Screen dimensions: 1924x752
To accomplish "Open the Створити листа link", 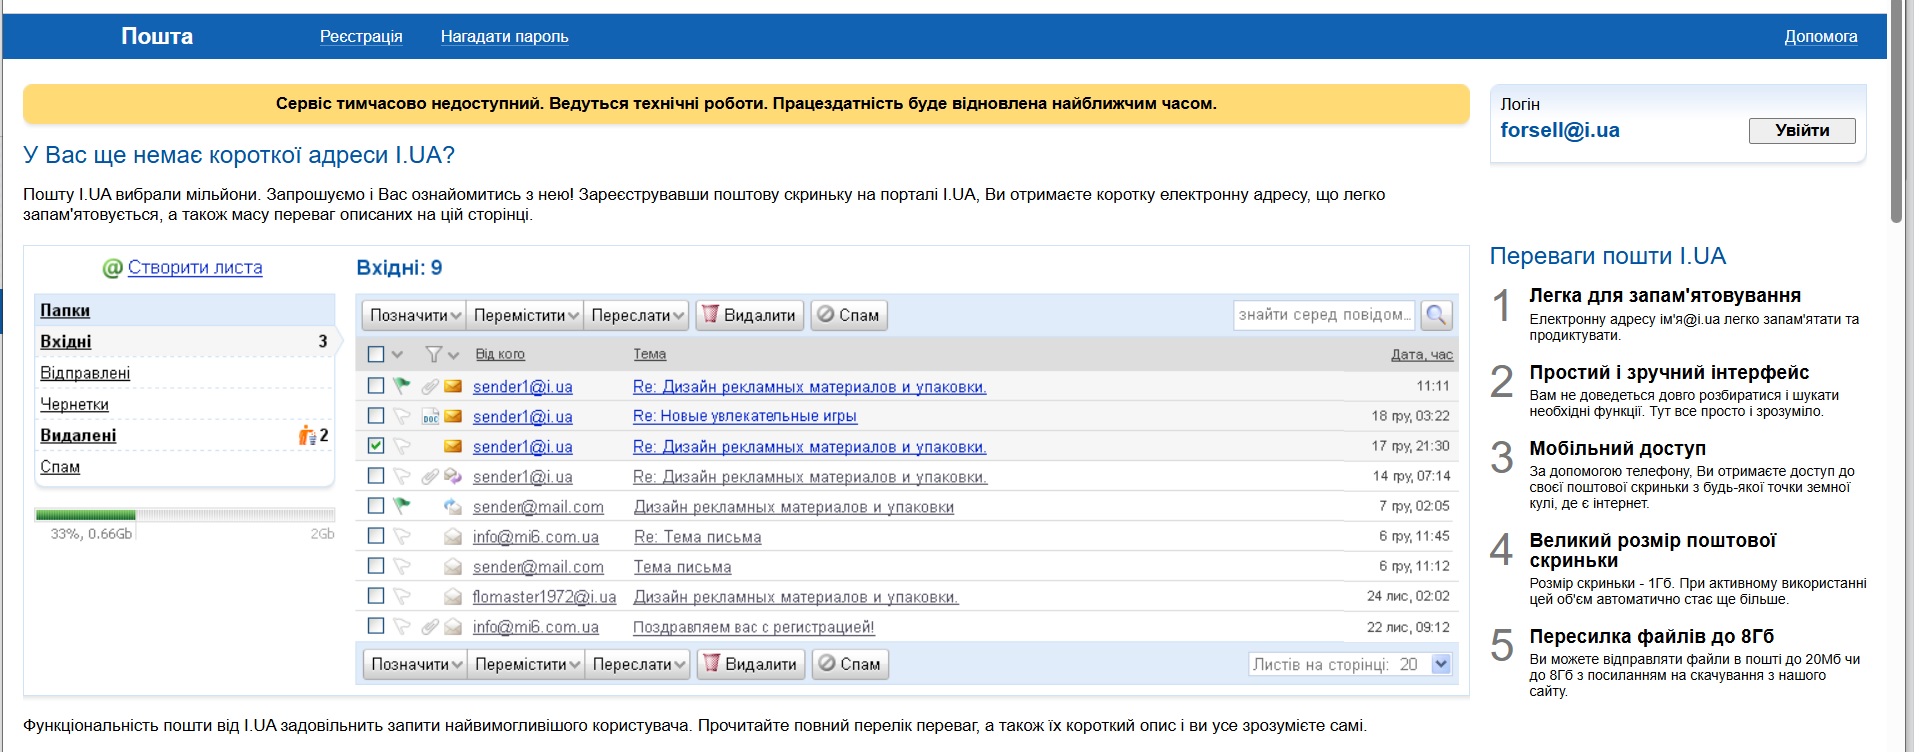I will (195, 267).
